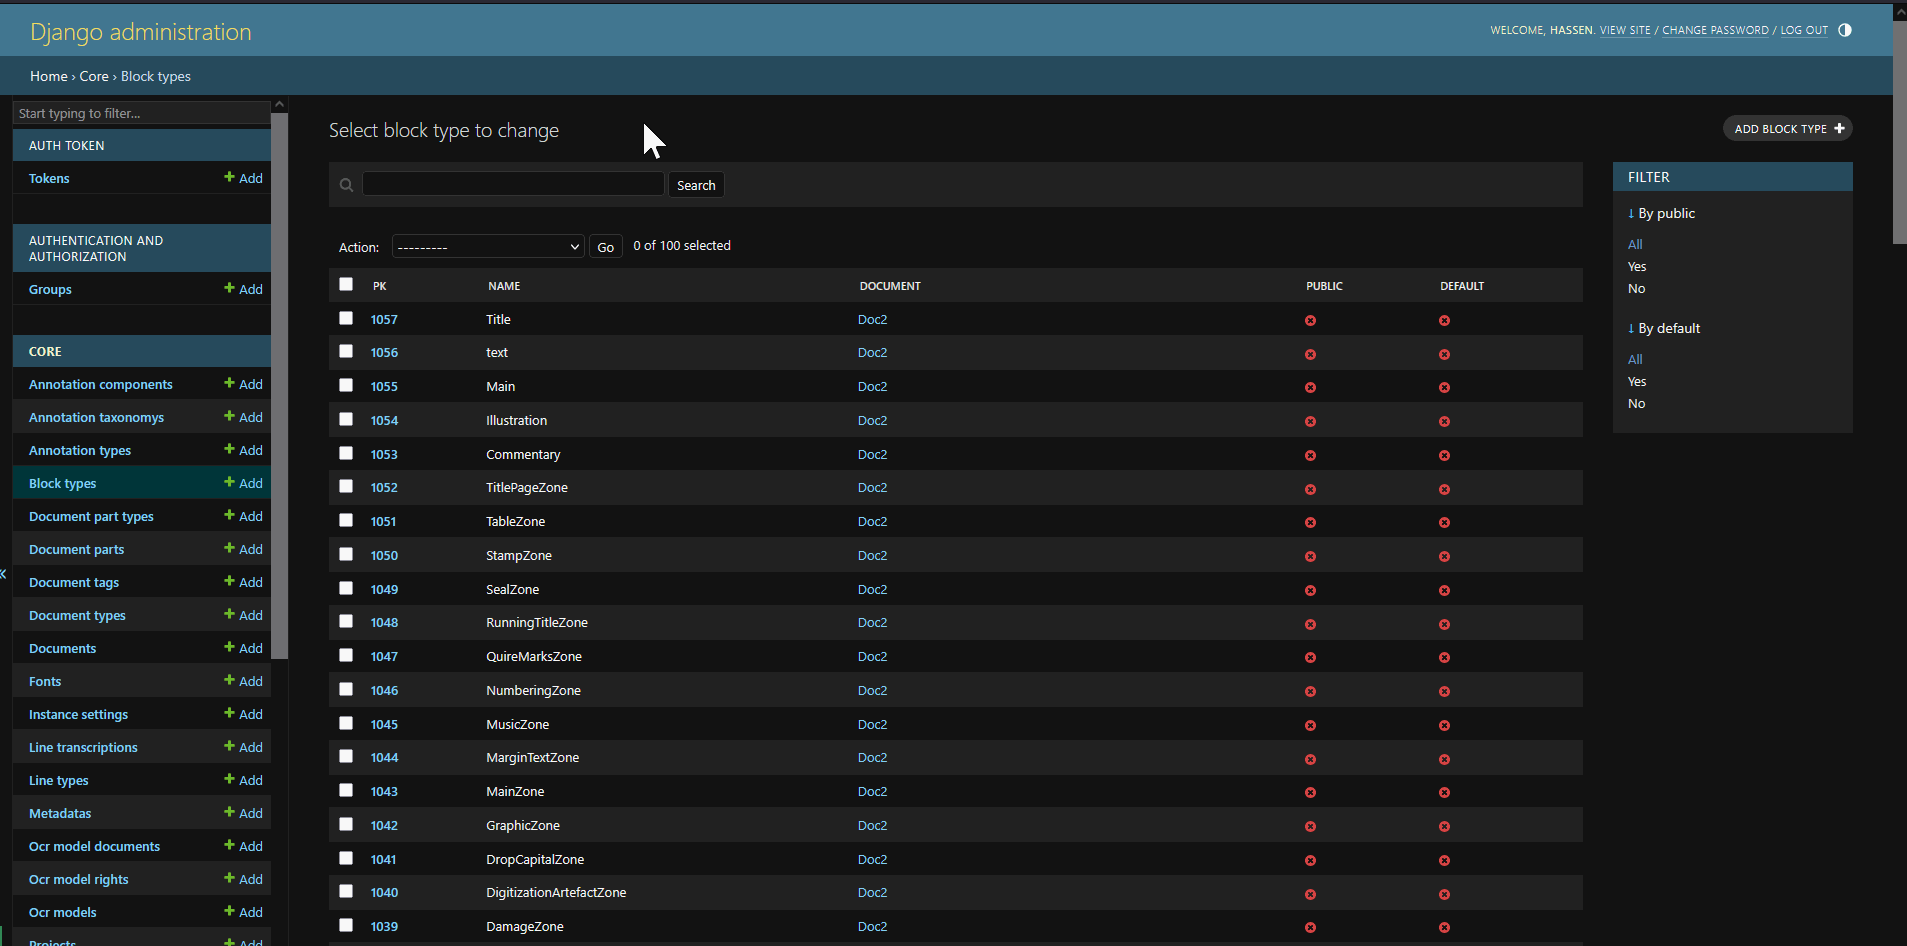Click the LOG OUT link
This screenshot has width=1907, height=946.
coord(1804,30)
